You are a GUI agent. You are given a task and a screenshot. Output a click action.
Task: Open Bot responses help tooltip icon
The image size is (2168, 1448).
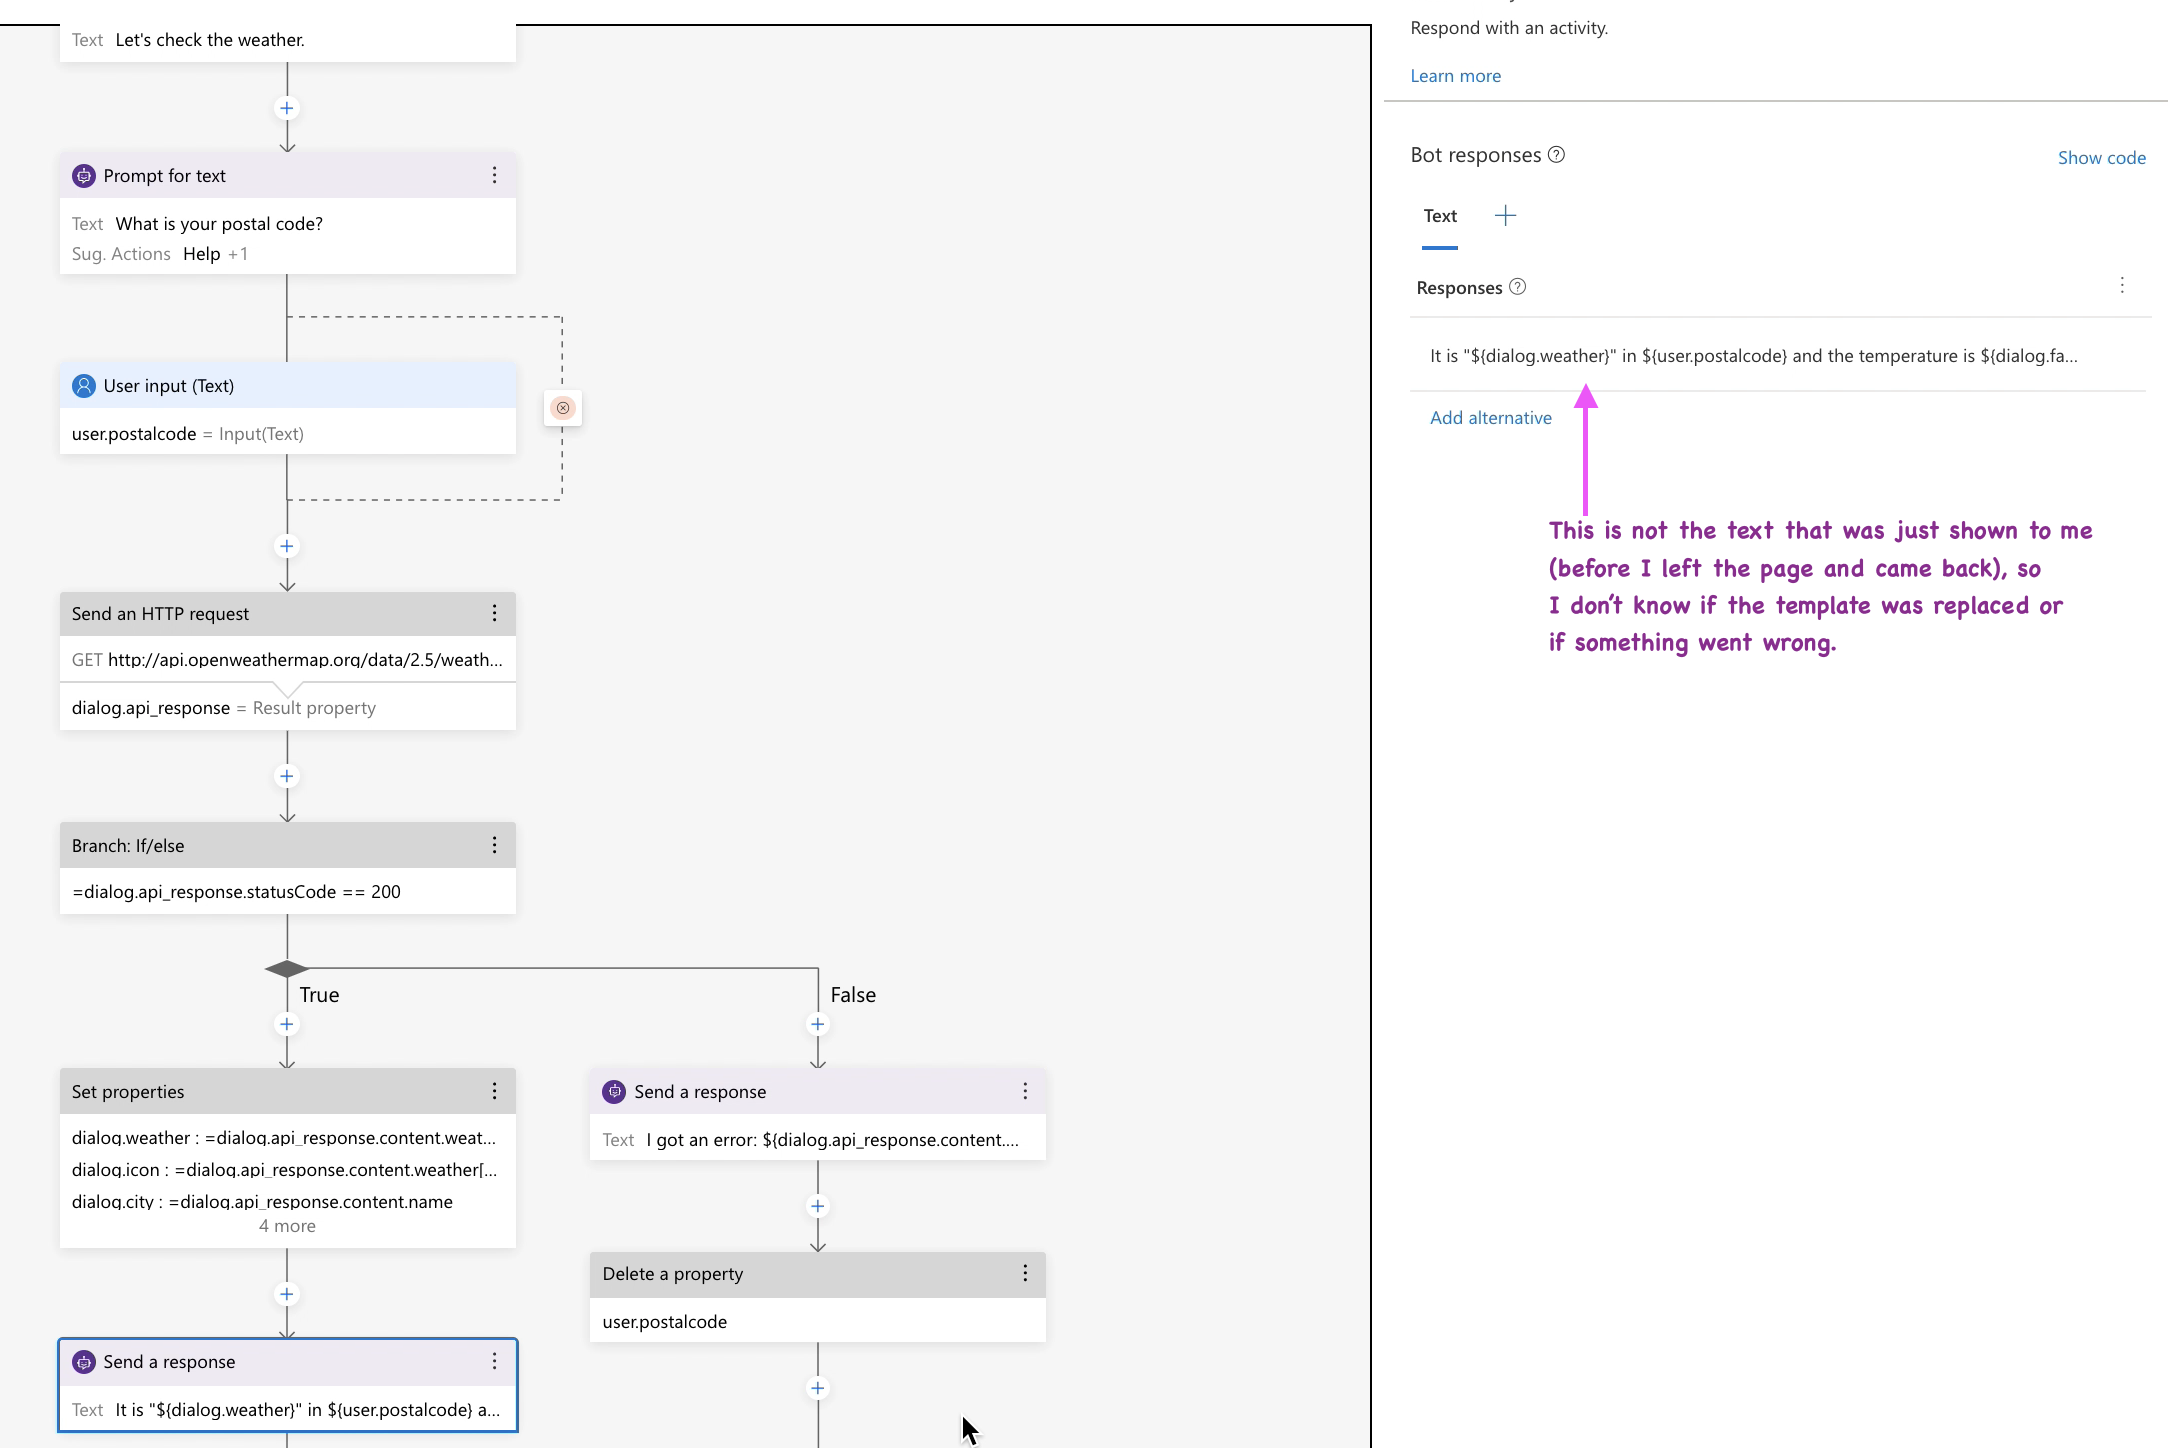[x=1557, y=154]
